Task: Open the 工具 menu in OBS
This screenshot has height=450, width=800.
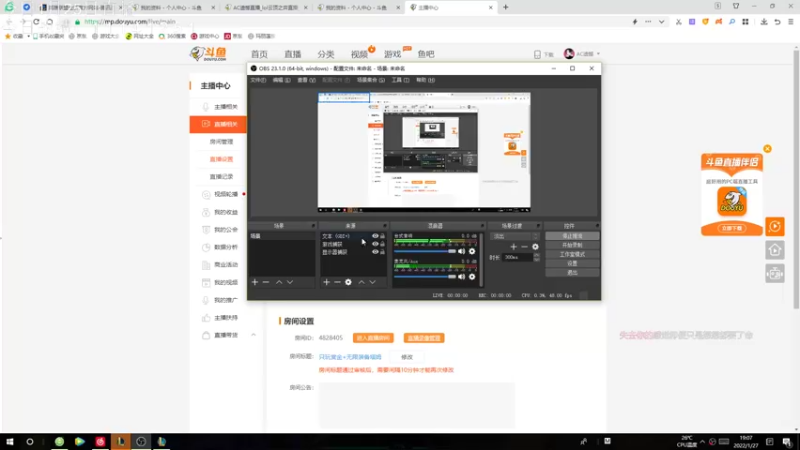Action: (401, 80)
